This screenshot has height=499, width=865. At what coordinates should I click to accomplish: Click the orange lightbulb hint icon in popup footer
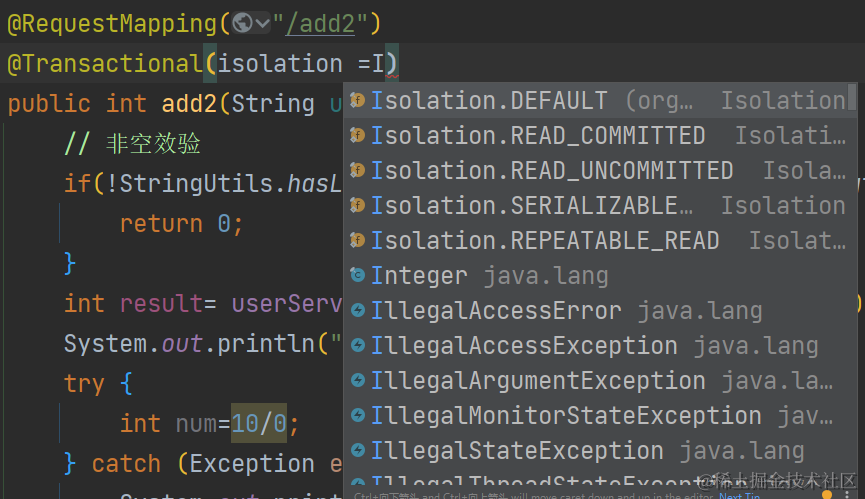pos(826,495)
